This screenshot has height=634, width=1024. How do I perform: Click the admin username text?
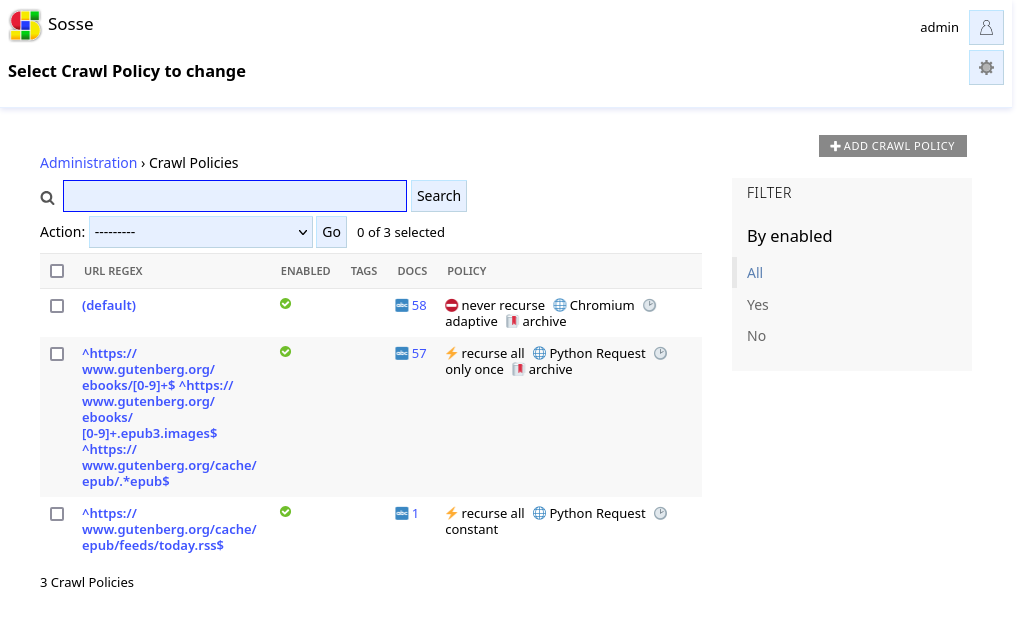[939, 27]
